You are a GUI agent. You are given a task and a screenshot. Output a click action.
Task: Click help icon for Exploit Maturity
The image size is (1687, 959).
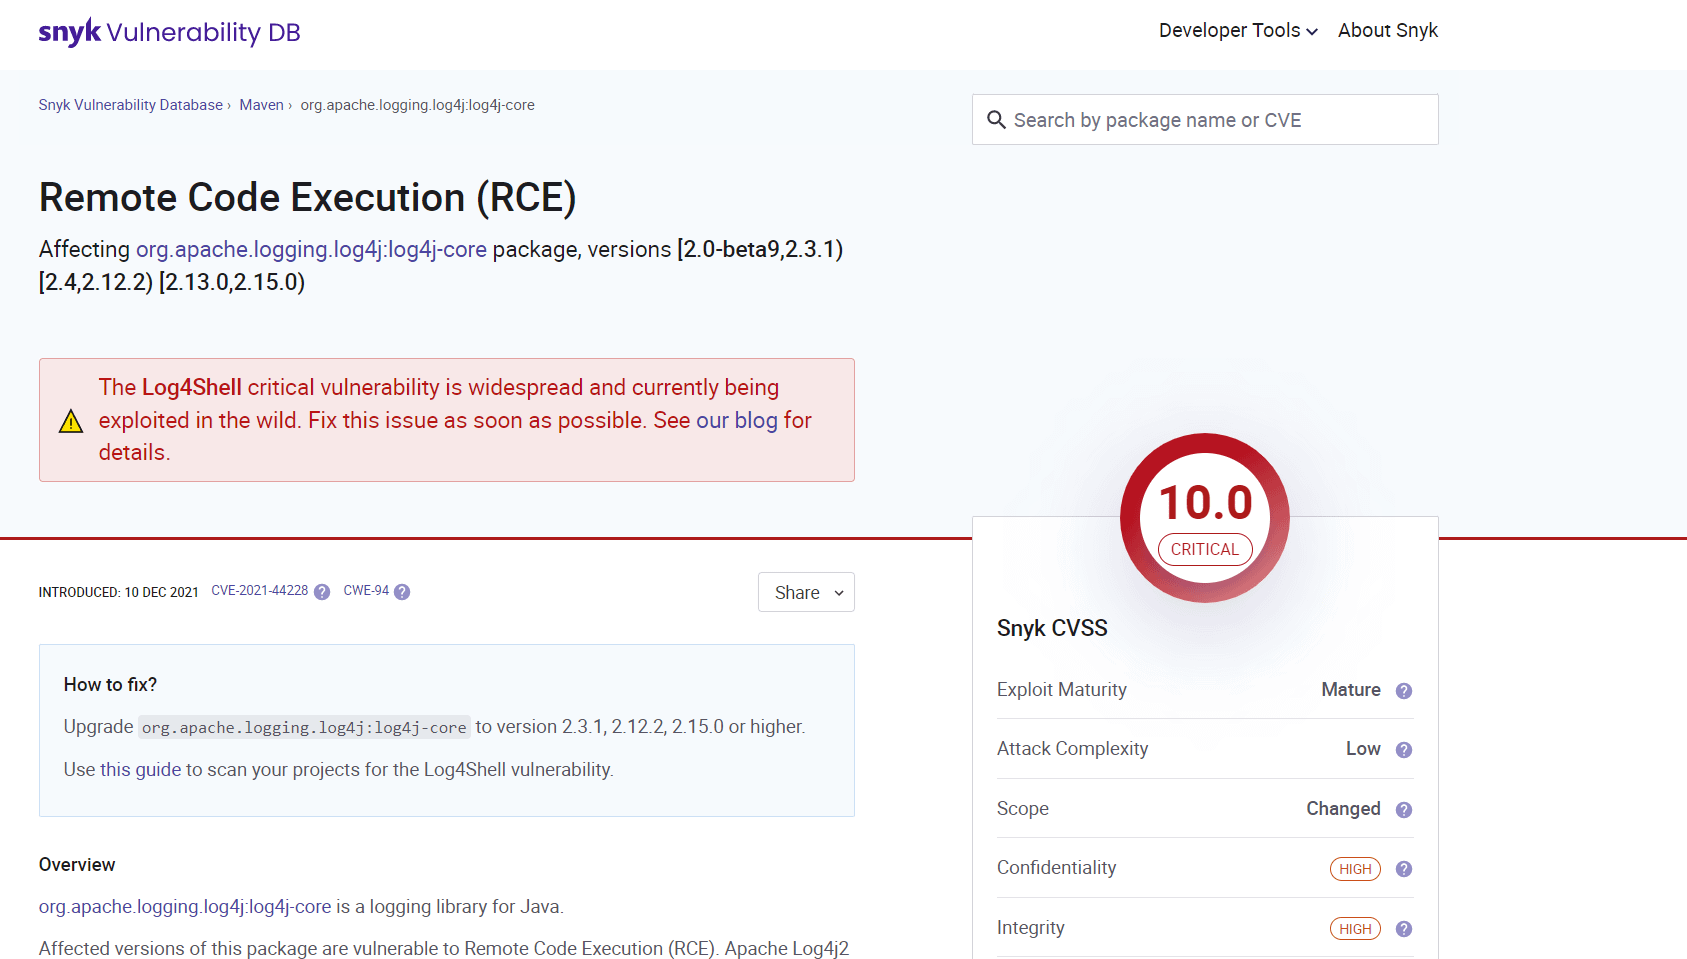(x=1403, y=691)
